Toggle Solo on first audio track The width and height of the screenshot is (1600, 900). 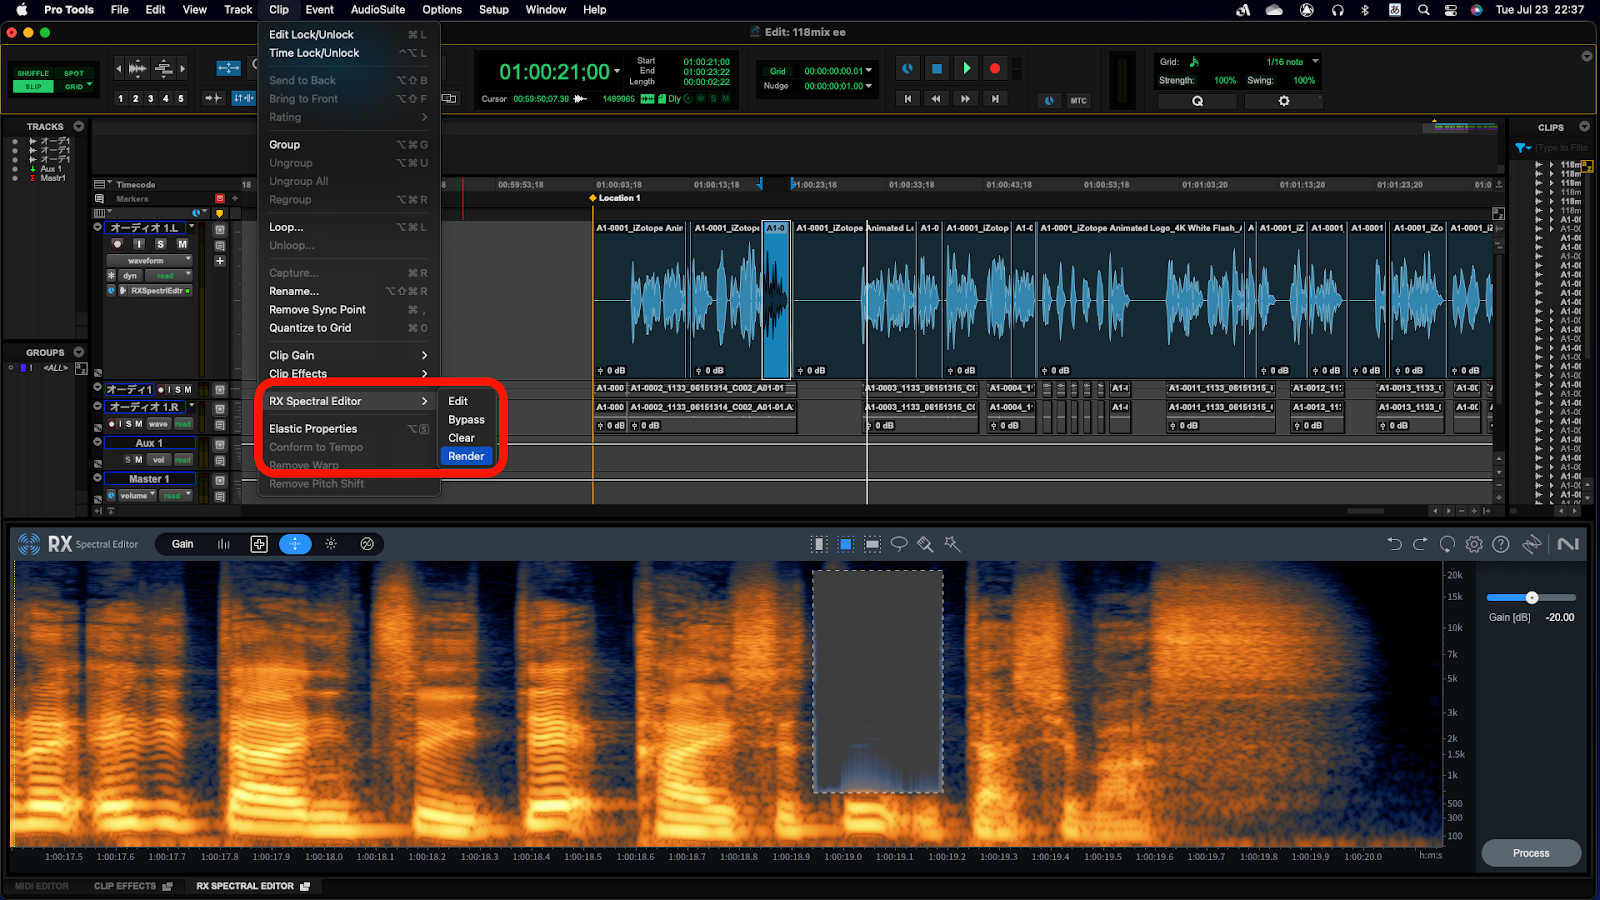point(160,244)
